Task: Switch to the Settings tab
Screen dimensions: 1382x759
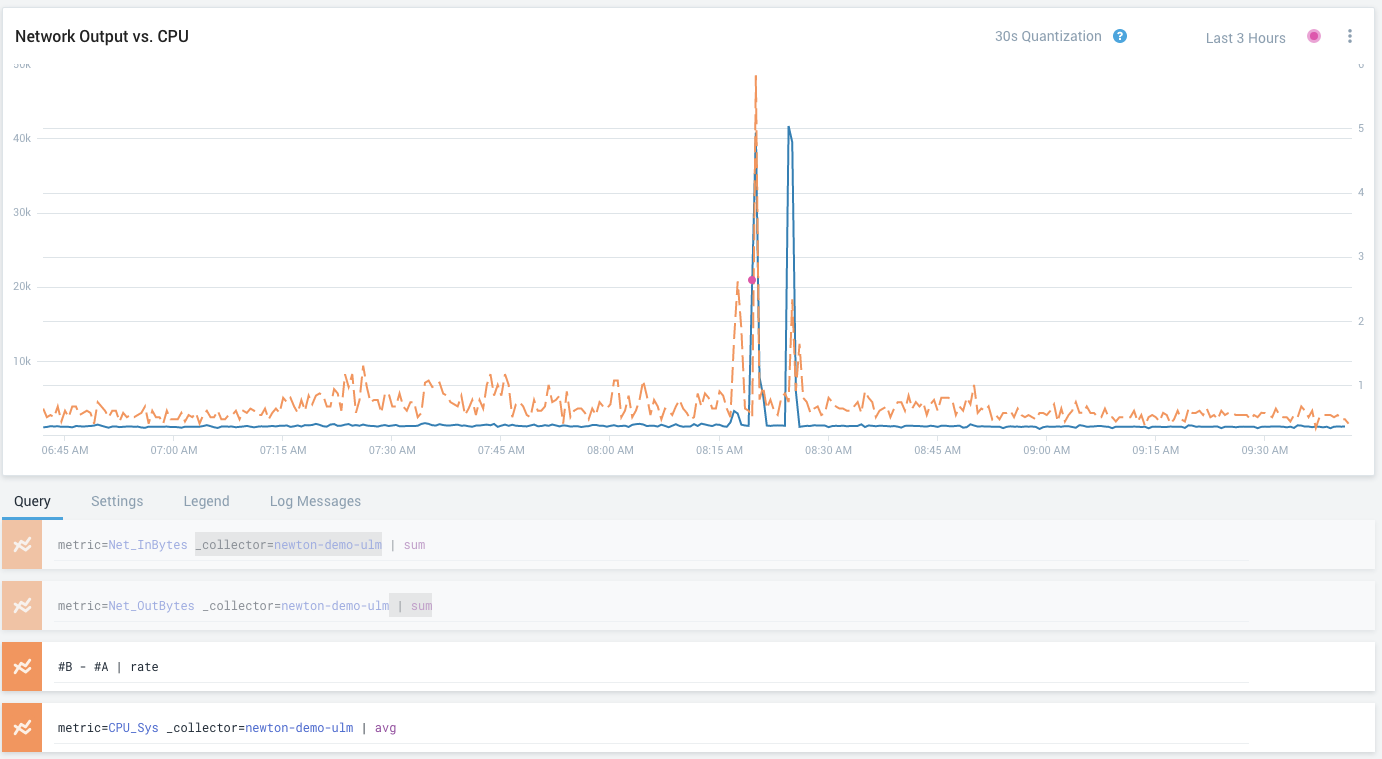Action: [x=117, y=501]
